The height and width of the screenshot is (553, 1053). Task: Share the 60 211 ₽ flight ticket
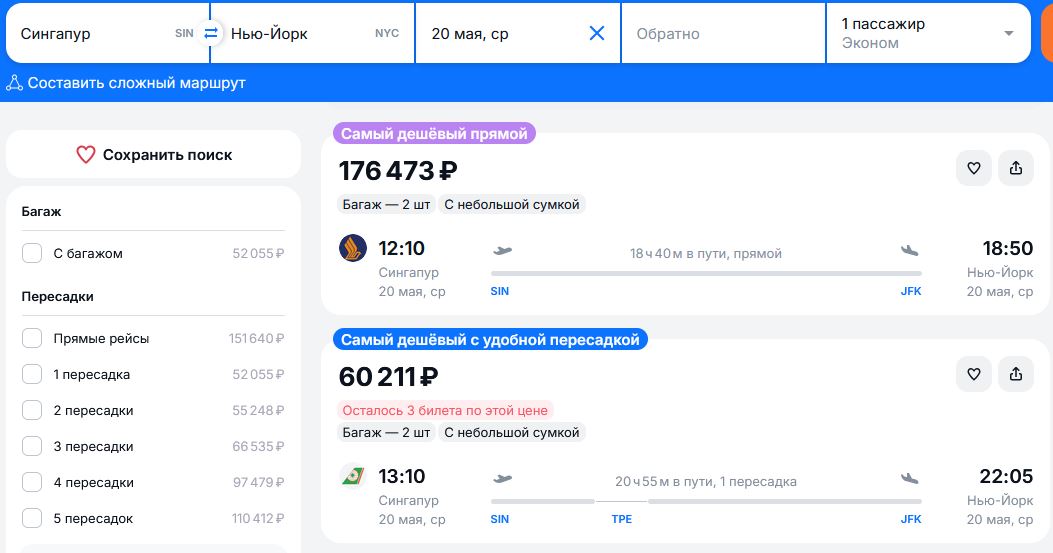[x=1016, y=374]
